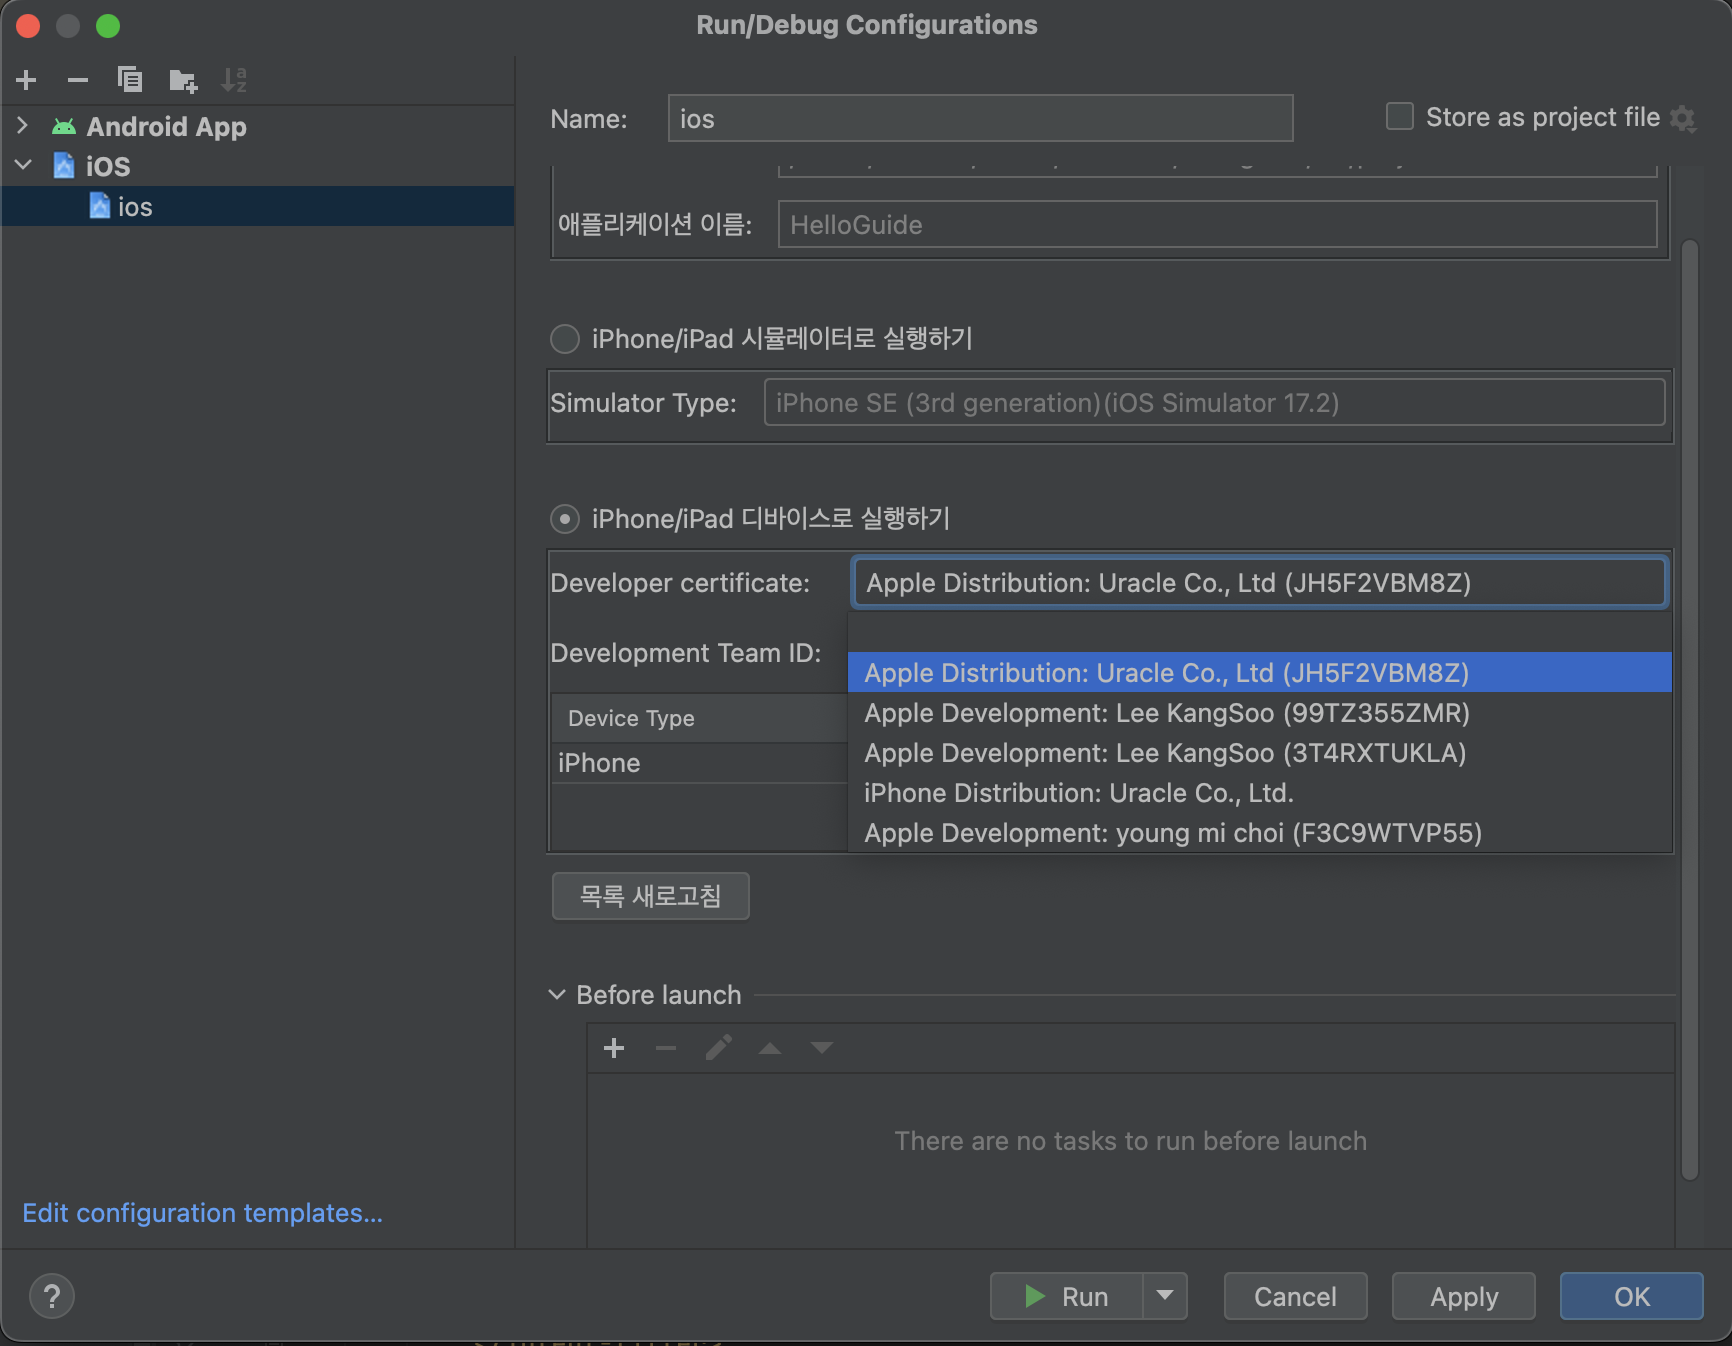Image resolution: width=1732 pixels, height=1346 pixels.
Task: Click the 목록 새로고침 button
Action: coord(650,896)
